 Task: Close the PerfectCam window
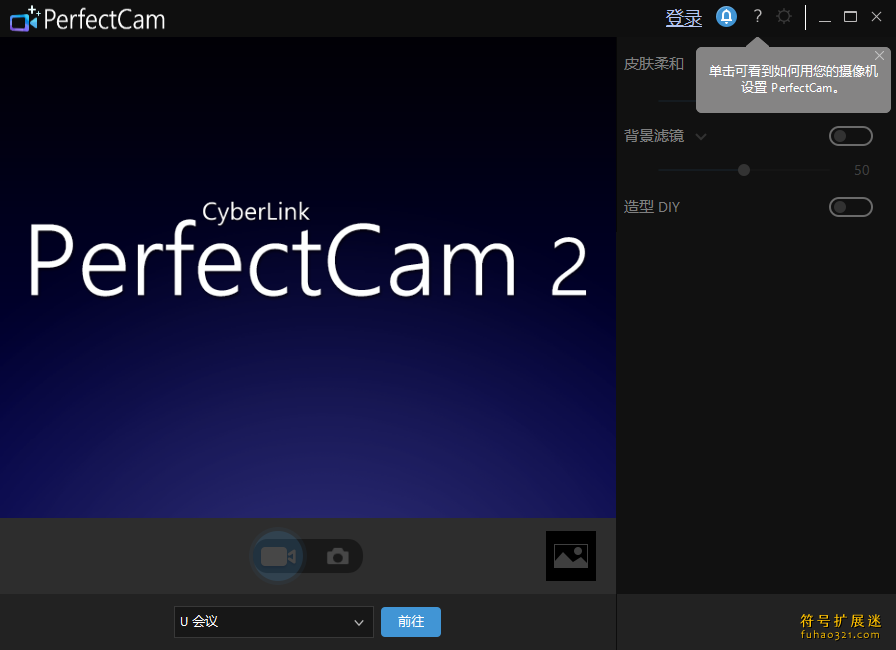[x=876, y=17]
